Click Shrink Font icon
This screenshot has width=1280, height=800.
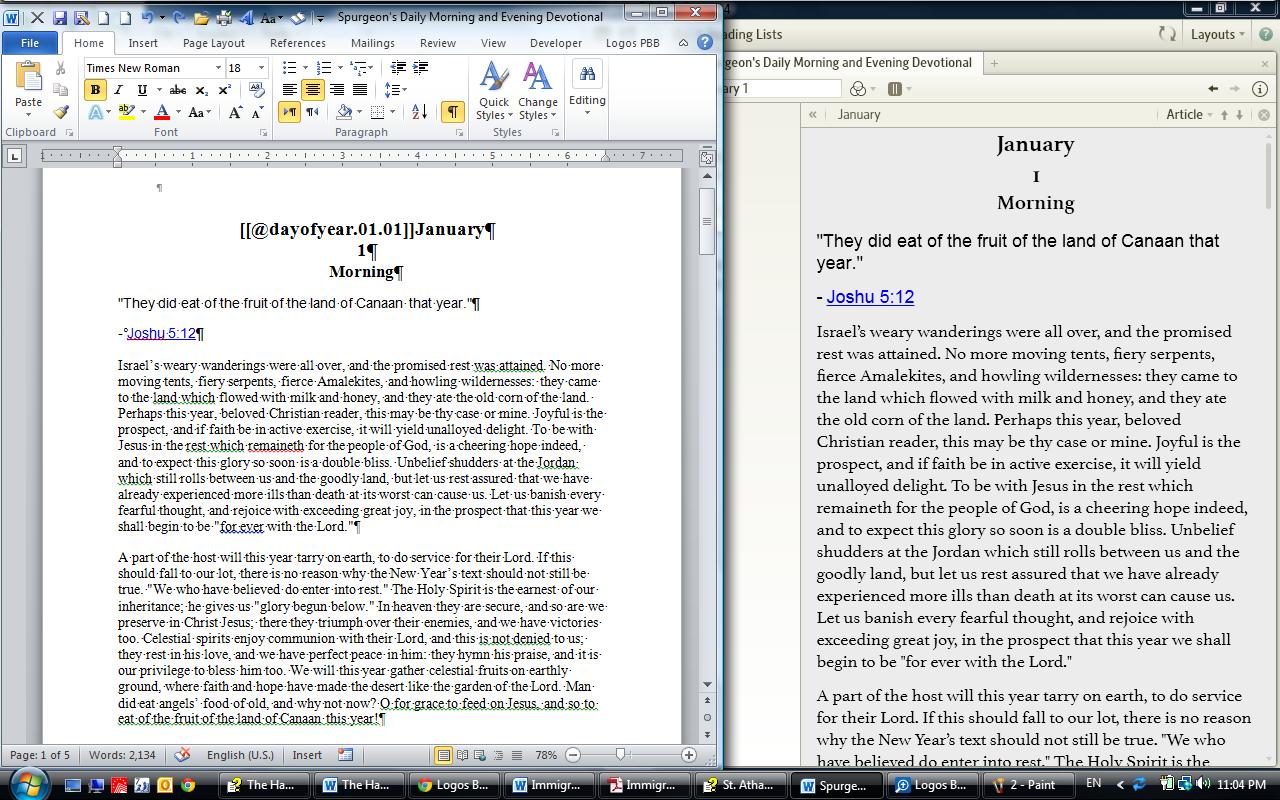(256, 113)
